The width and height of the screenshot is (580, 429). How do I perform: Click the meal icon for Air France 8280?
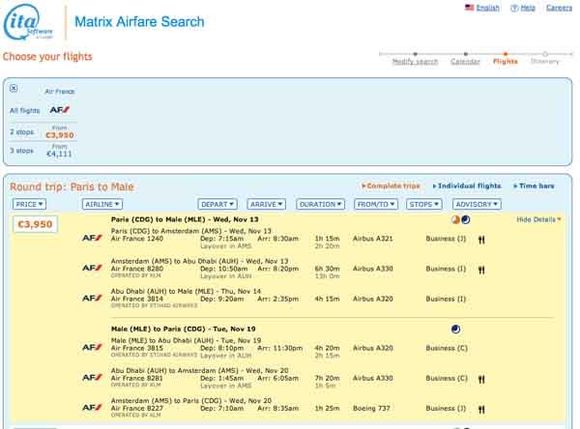click(x=481, y=270)
